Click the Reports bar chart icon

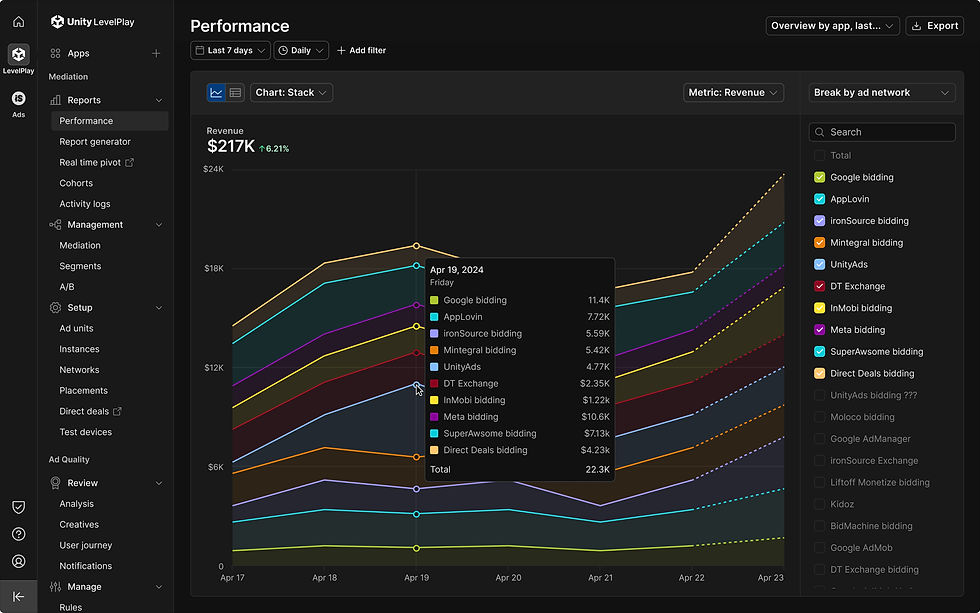pos(55,100)
